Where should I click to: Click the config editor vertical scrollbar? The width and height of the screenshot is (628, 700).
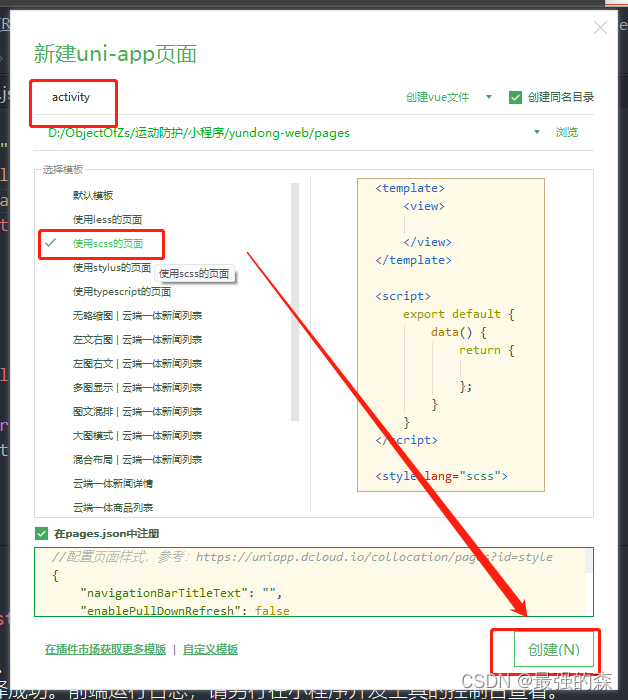pos(589,561)
